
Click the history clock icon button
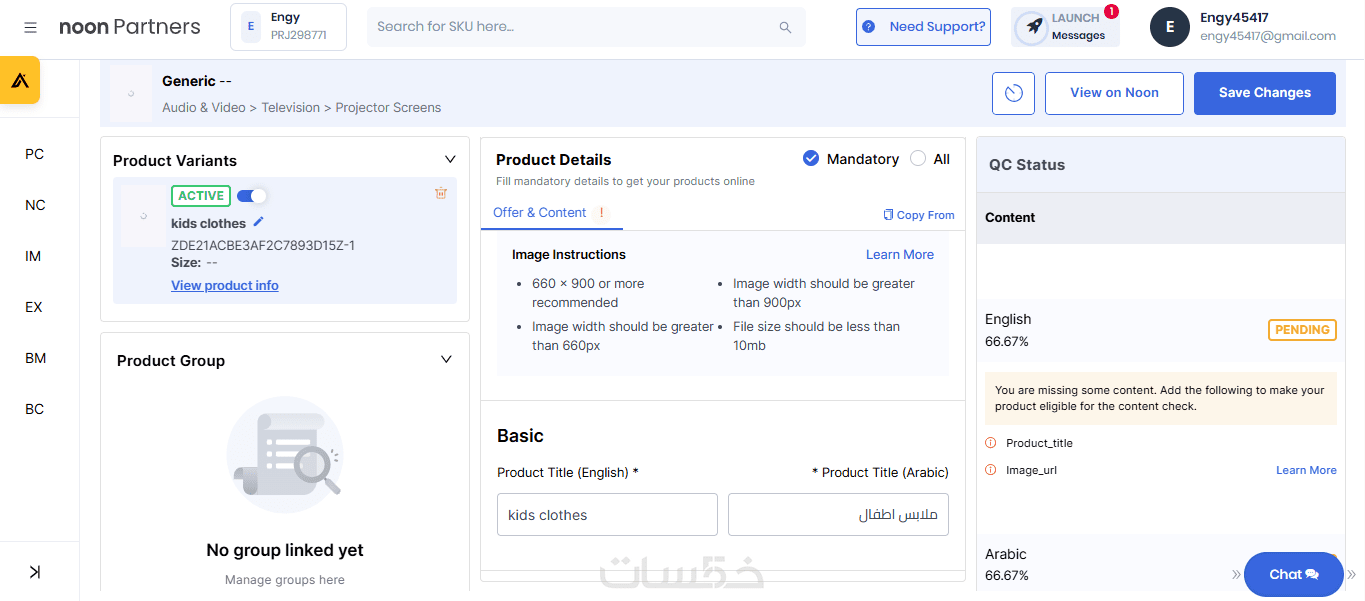[1013, 93]
